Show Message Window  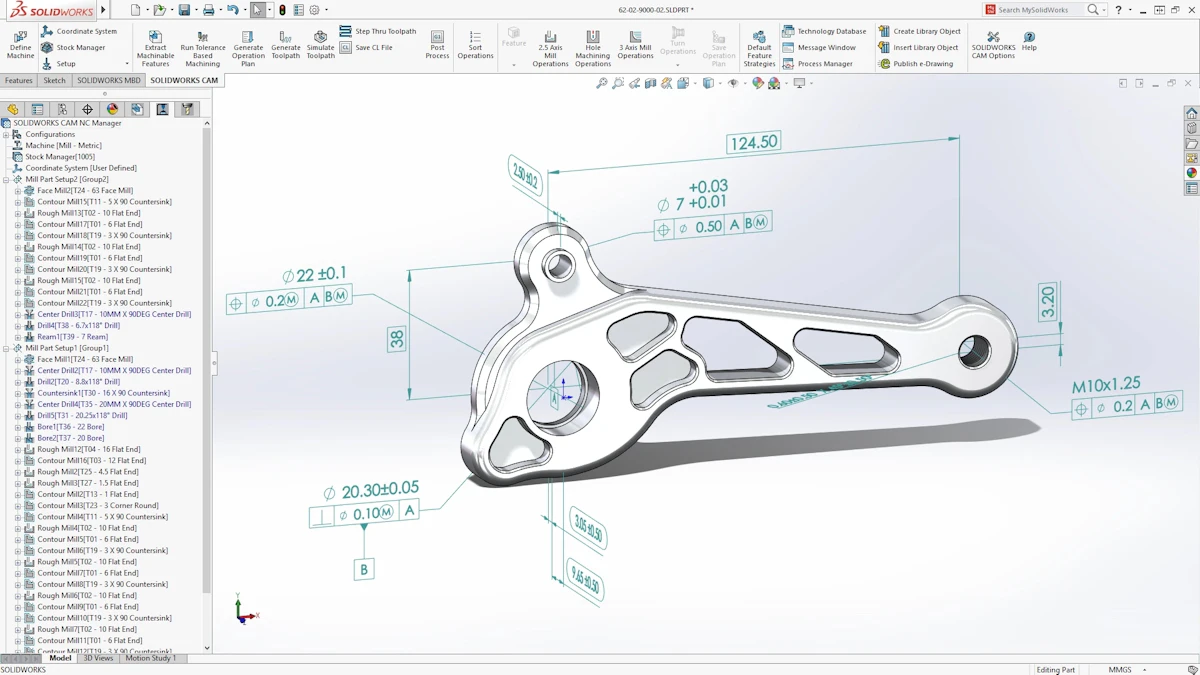[819, 47]
